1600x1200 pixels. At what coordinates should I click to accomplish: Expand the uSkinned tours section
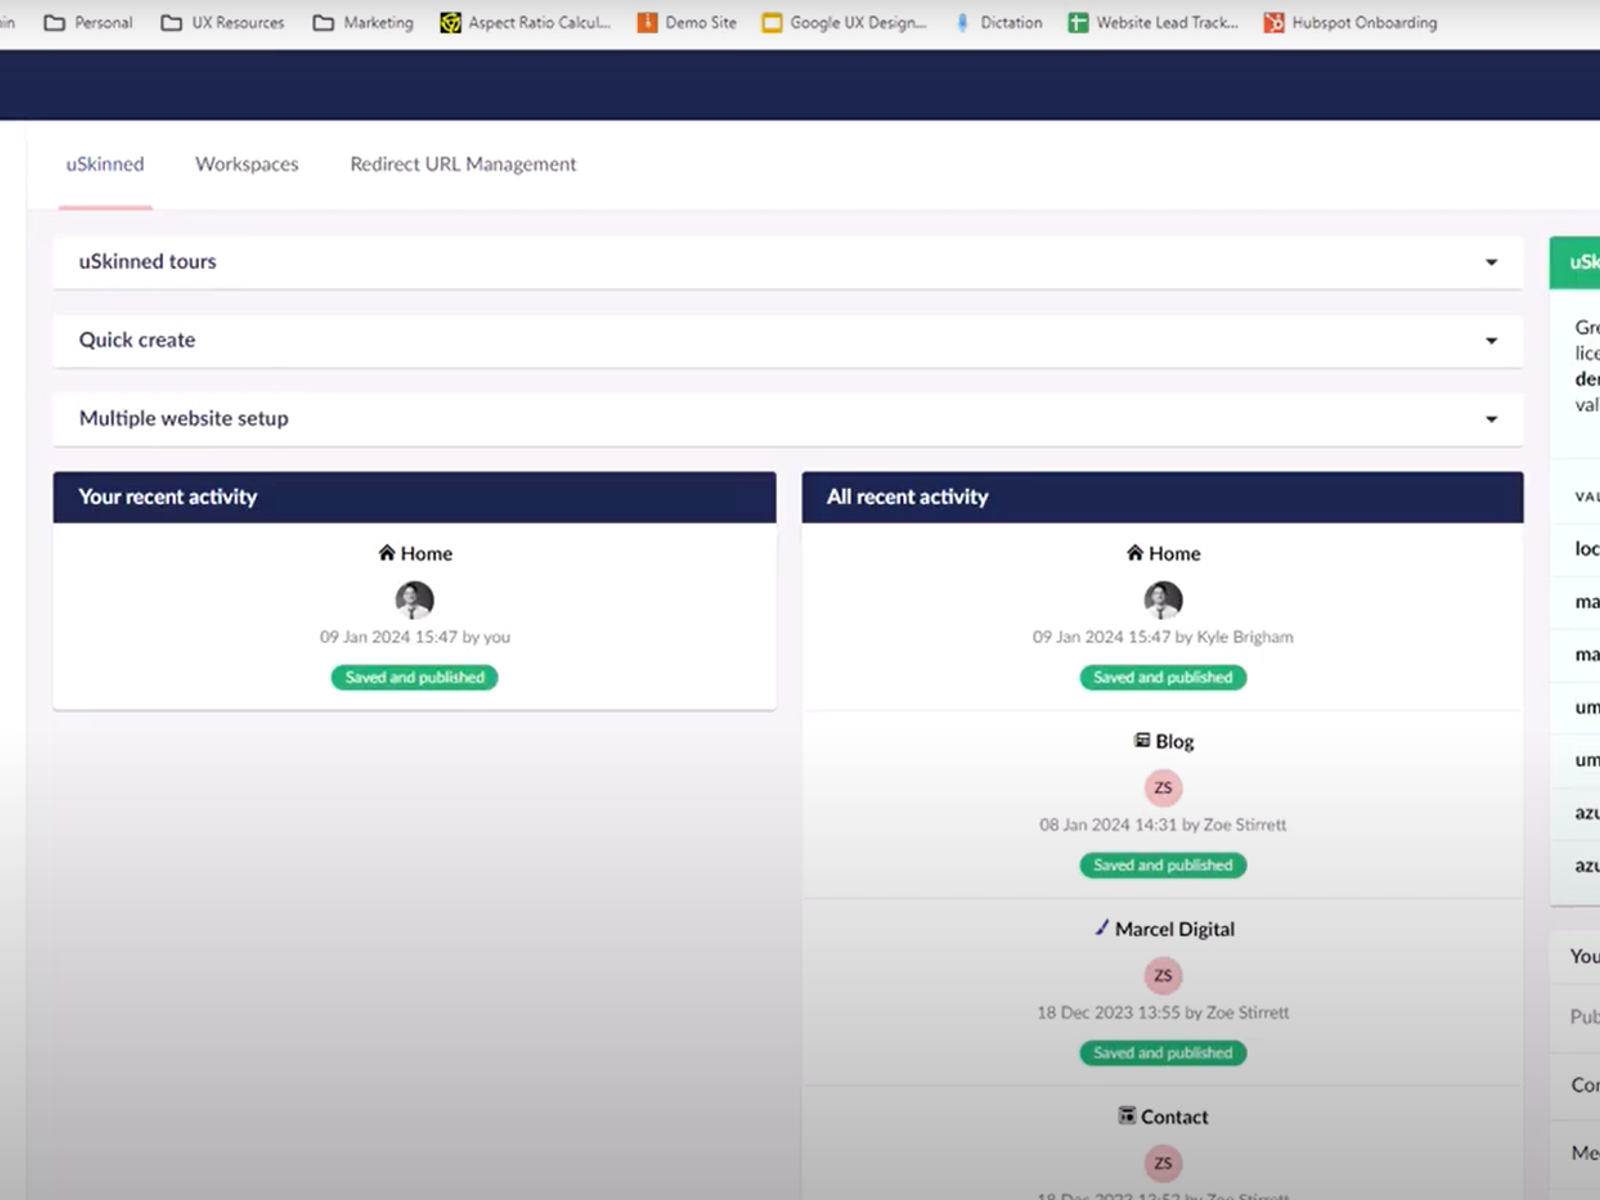1491,262
